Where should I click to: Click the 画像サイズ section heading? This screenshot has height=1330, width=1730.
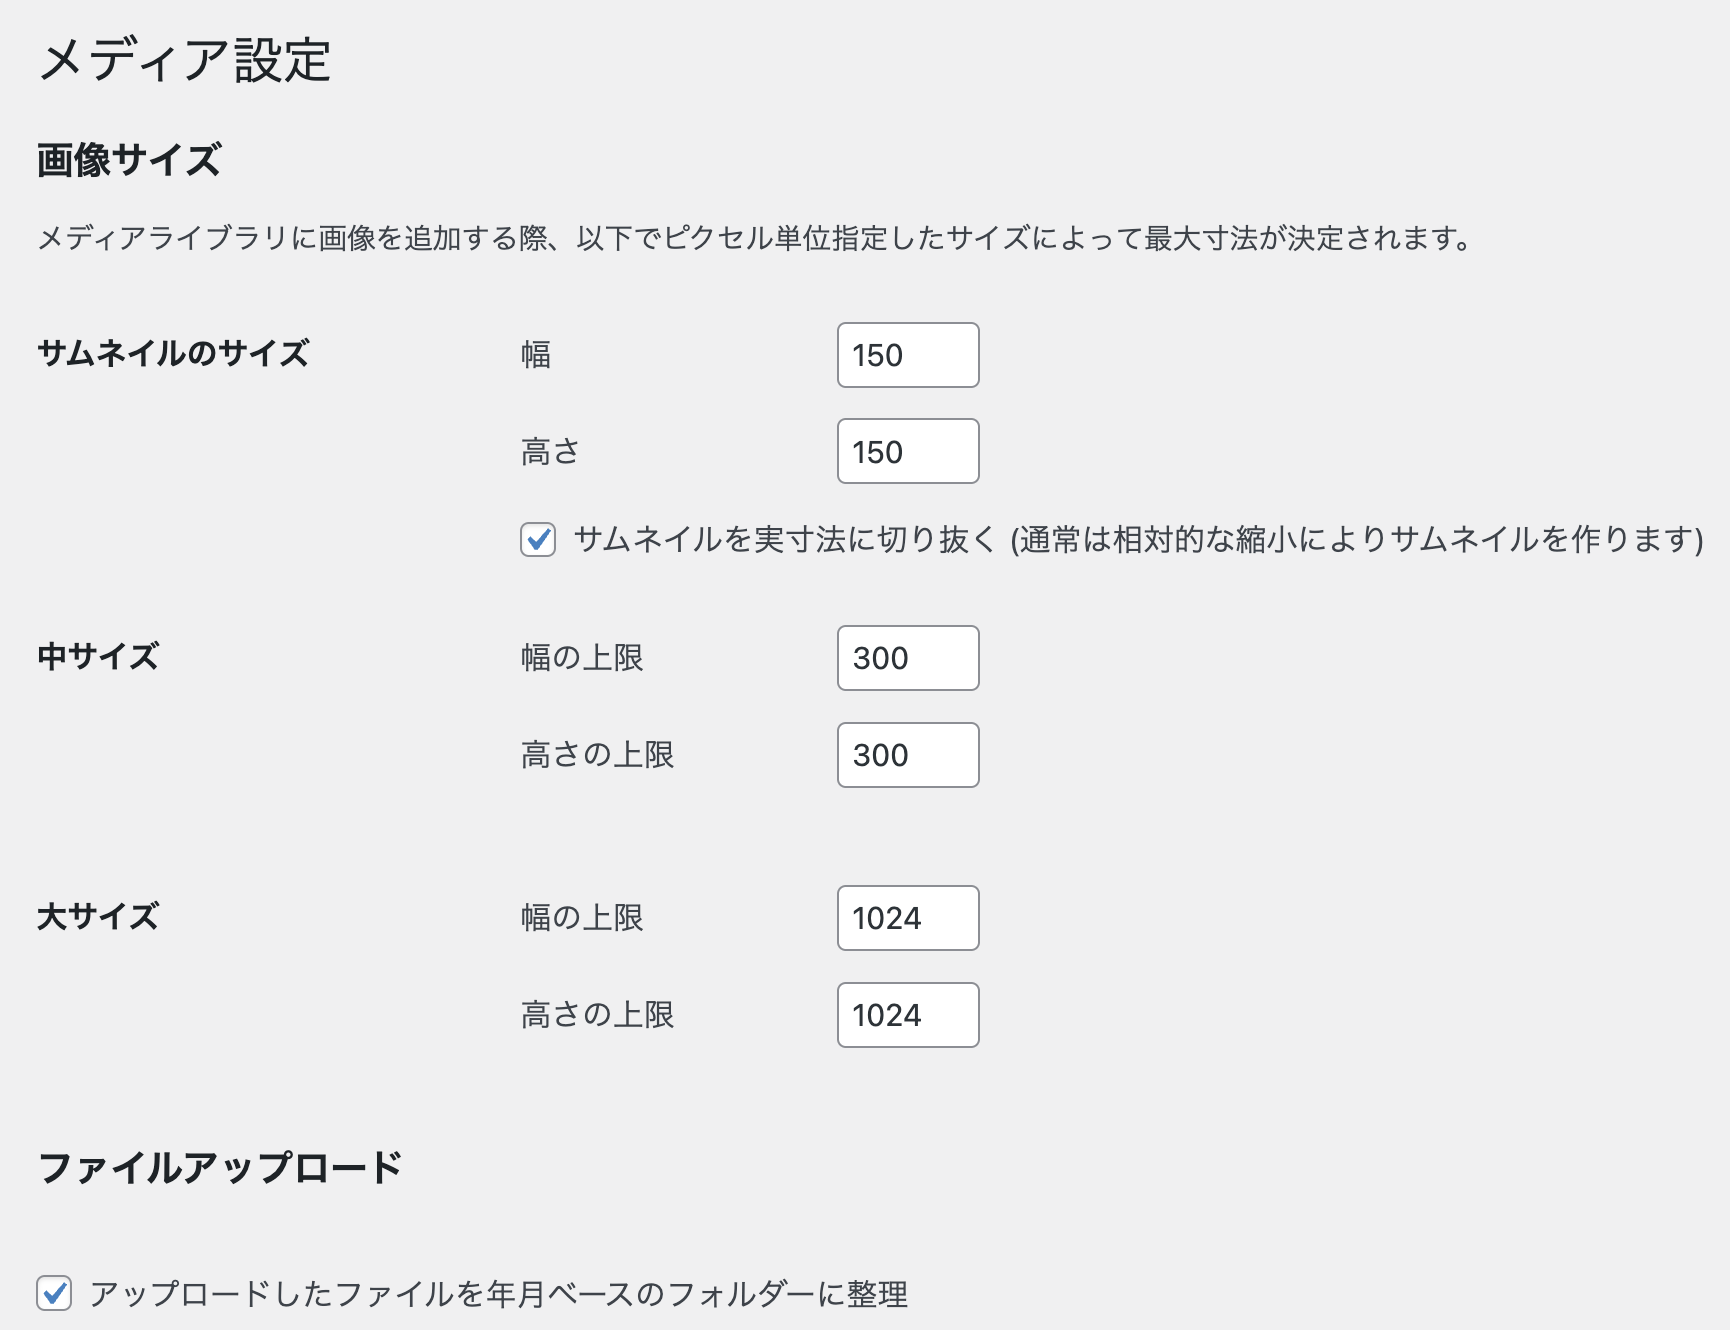[129, 160]
